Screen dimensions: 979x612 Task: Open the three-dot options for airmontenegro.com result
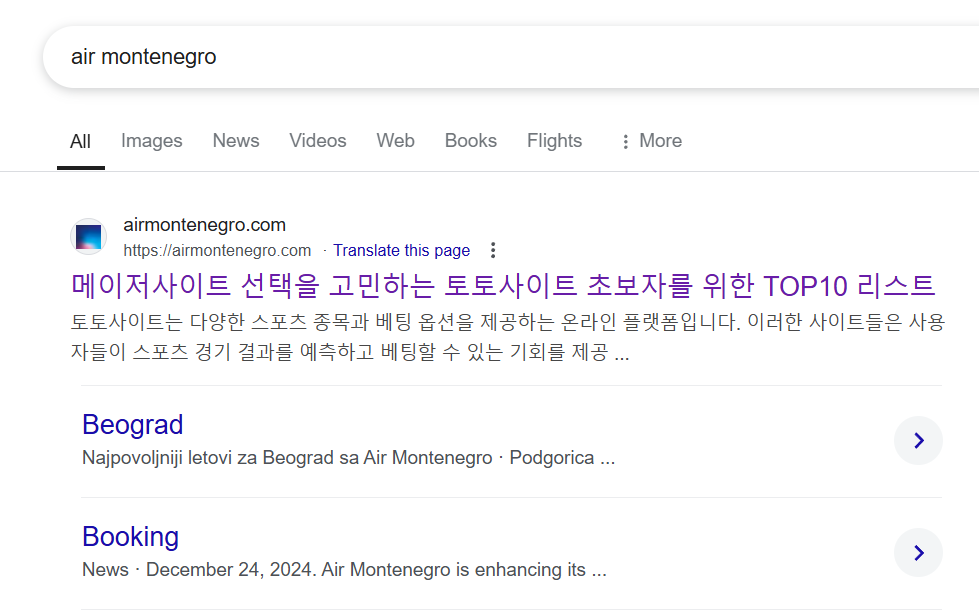(493, 250)
